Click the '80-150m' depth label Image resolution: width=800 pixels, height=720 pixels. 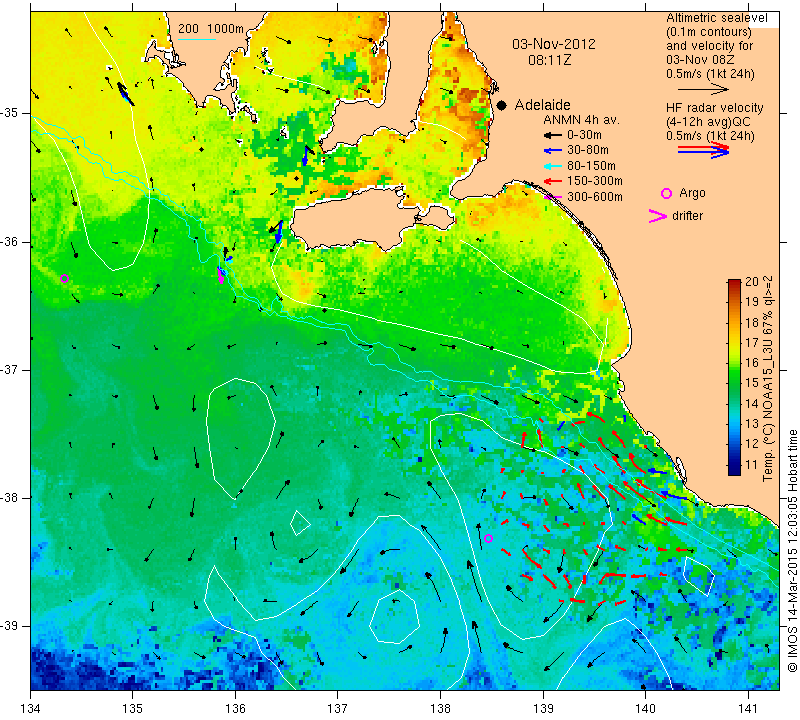pyautogui.click(x=591, y=166)
